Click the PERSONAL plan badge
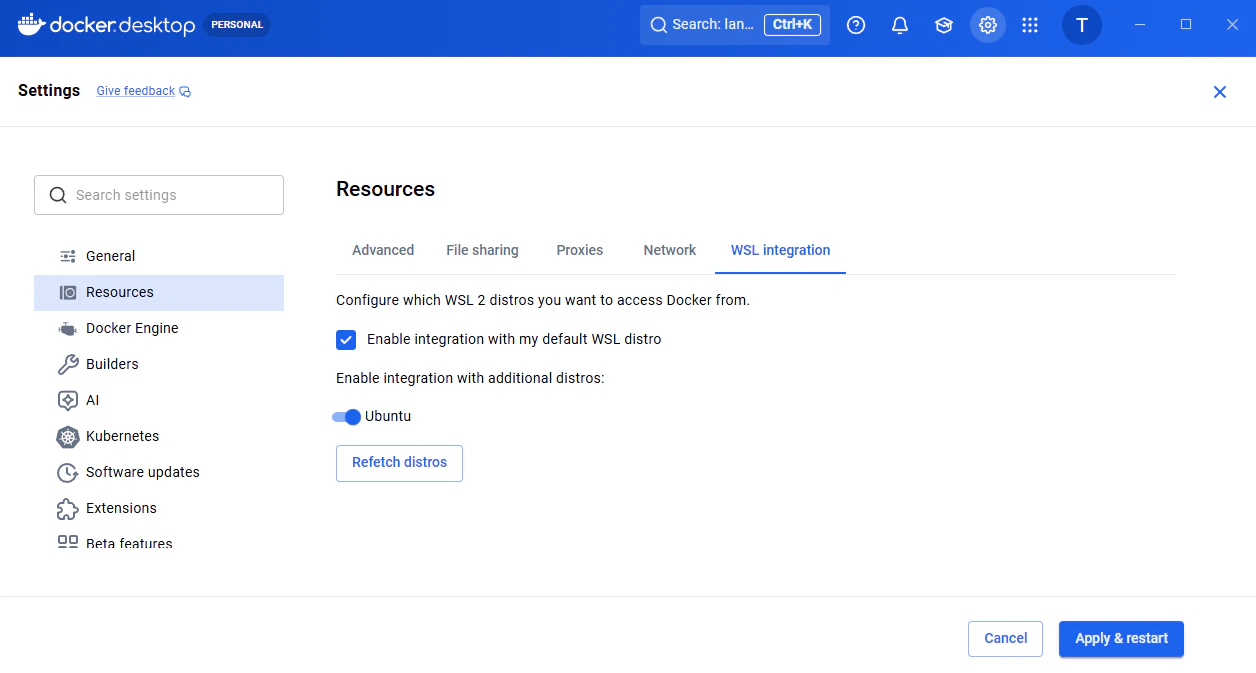This screenshot has width=1256, height=673. tap(237, 25)
